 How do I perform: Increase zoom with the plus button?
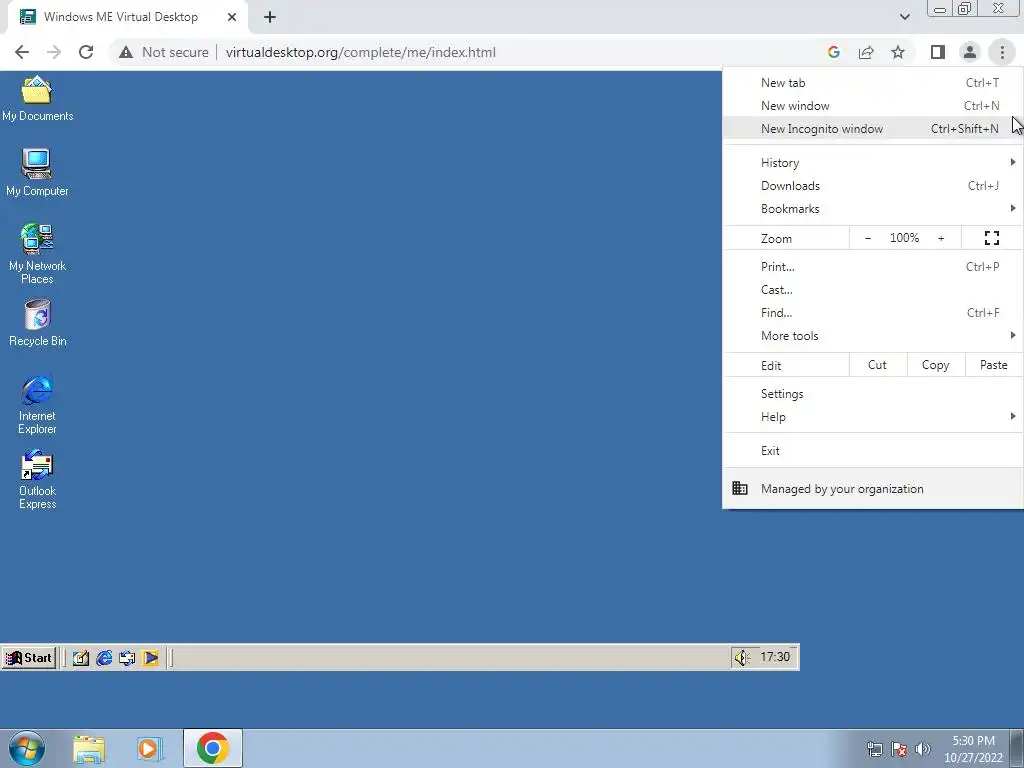click(x=941, y=238)
